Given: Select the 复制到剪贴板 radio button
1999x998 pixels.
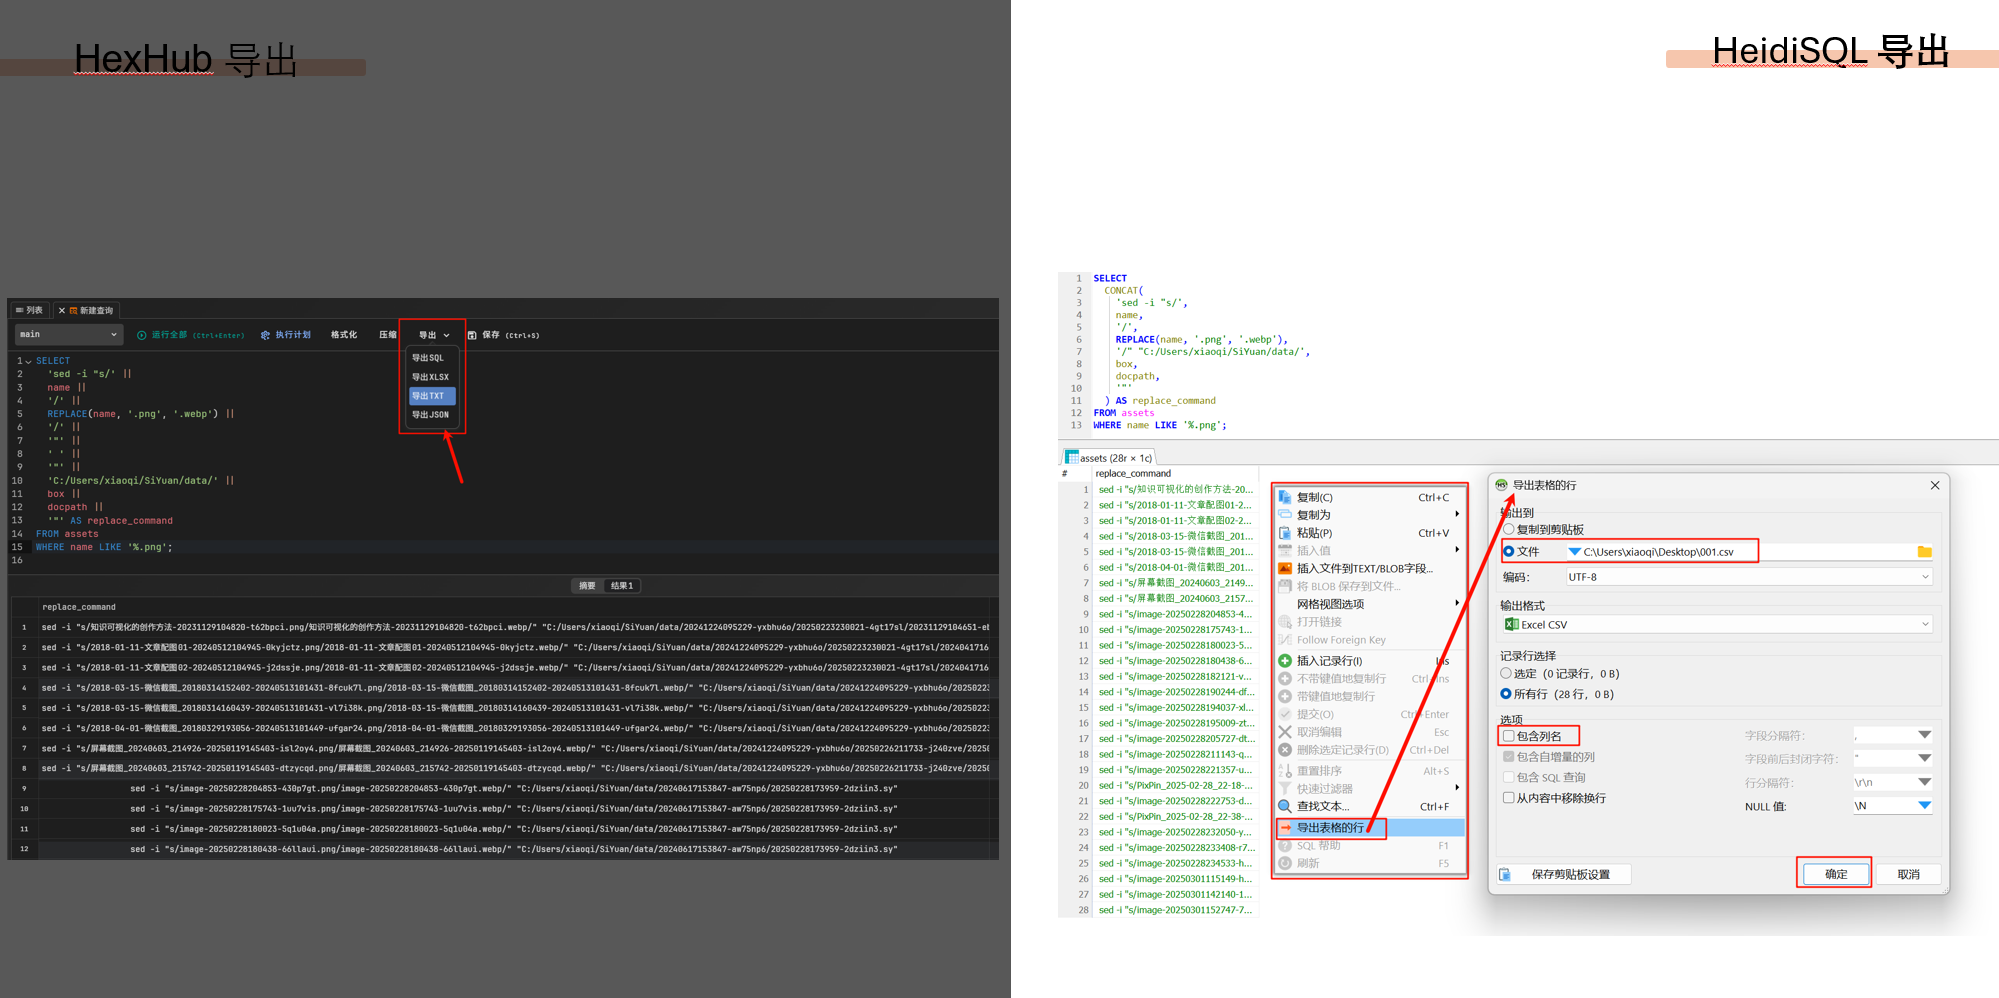Looking at the screenshot, I should click(1509, 530).
